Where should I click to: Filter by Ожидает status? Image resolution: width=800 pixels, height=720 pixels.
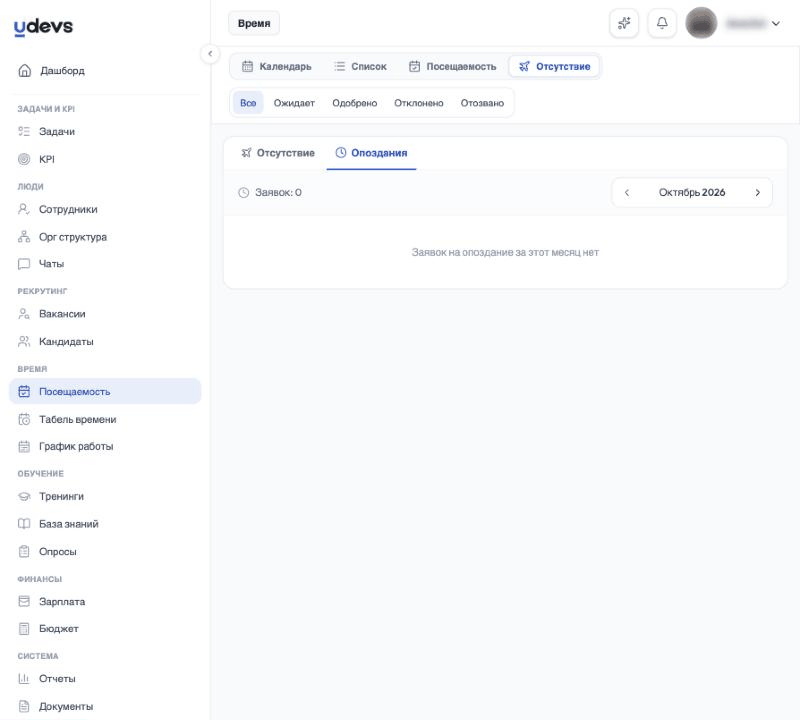pos(294,103)
